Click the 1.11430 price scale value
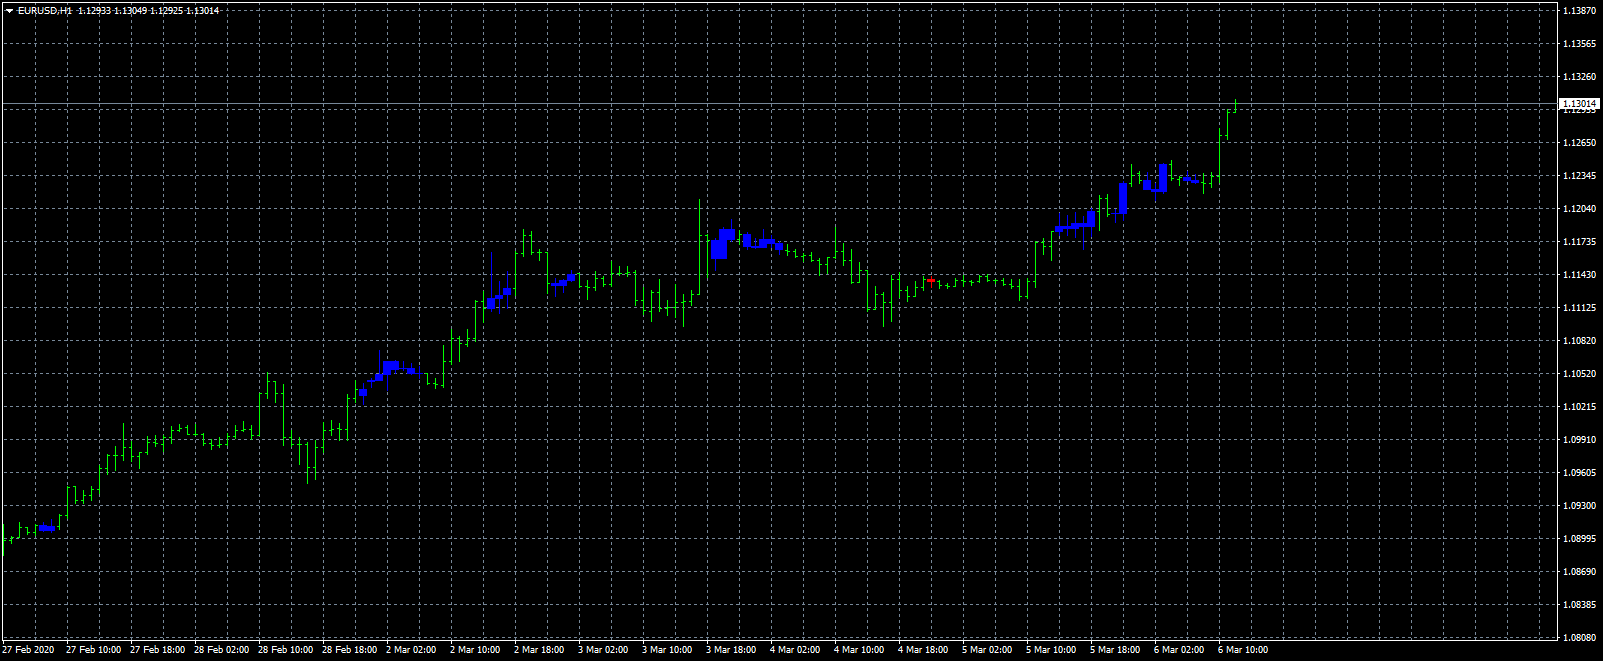The width and height of the screenshot is (1603, 661). [x=1579, y=275]
